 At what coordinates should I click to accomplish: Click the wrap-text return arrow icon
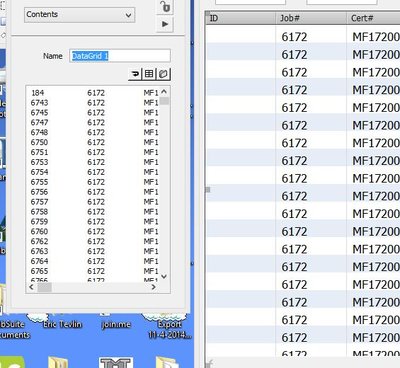coord(135,74)
